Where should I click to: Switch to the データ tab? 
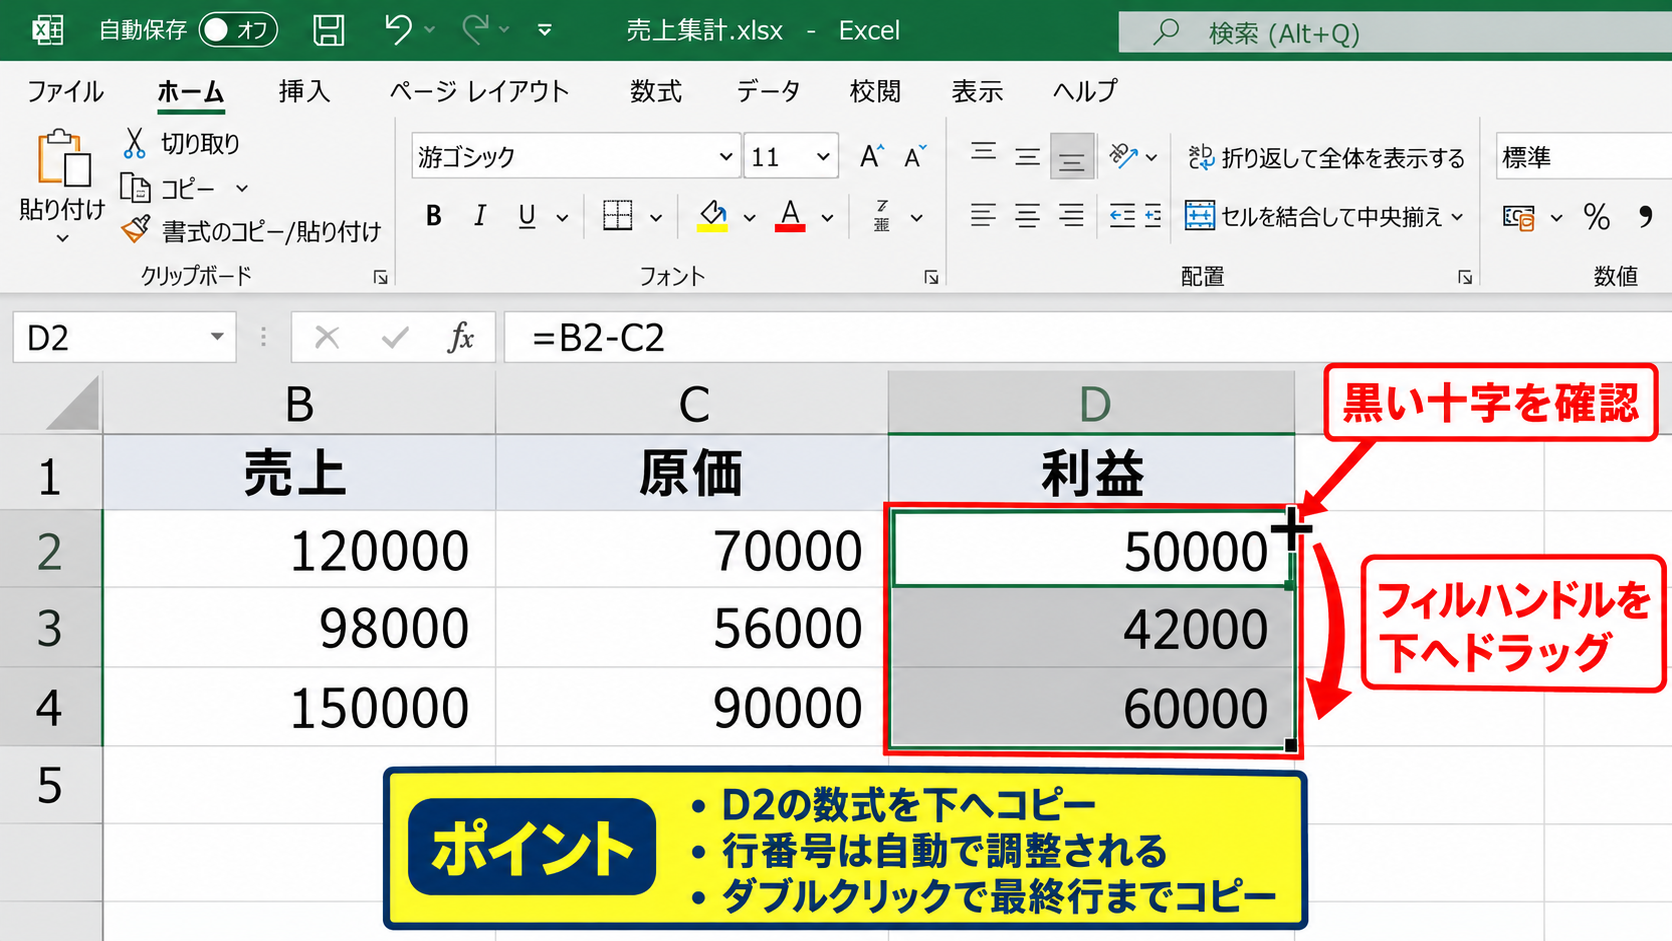pyautogui.click(x=768, y=91)
